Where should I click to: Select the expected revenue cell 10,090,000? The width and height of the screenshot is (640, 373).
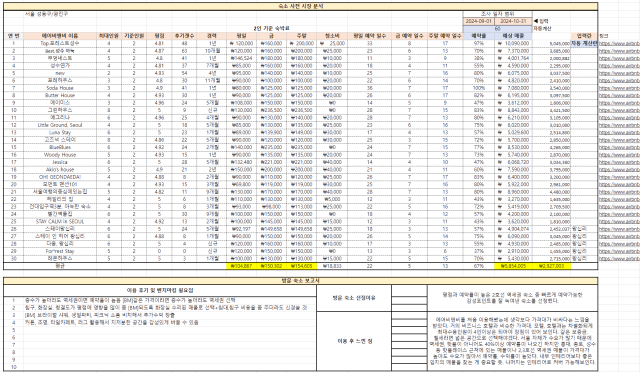pos(513,43)
